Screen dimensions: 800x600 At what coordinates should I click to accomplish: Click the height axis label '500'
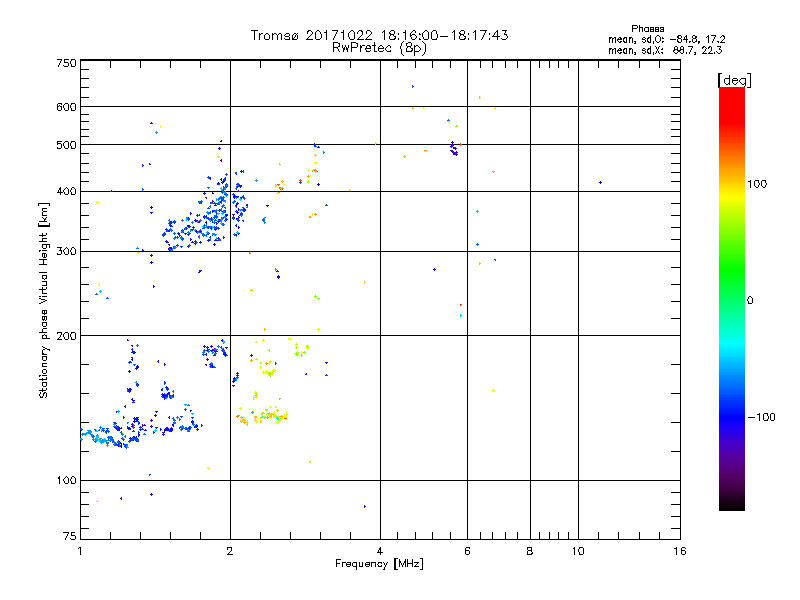click(x=66, y=145)
